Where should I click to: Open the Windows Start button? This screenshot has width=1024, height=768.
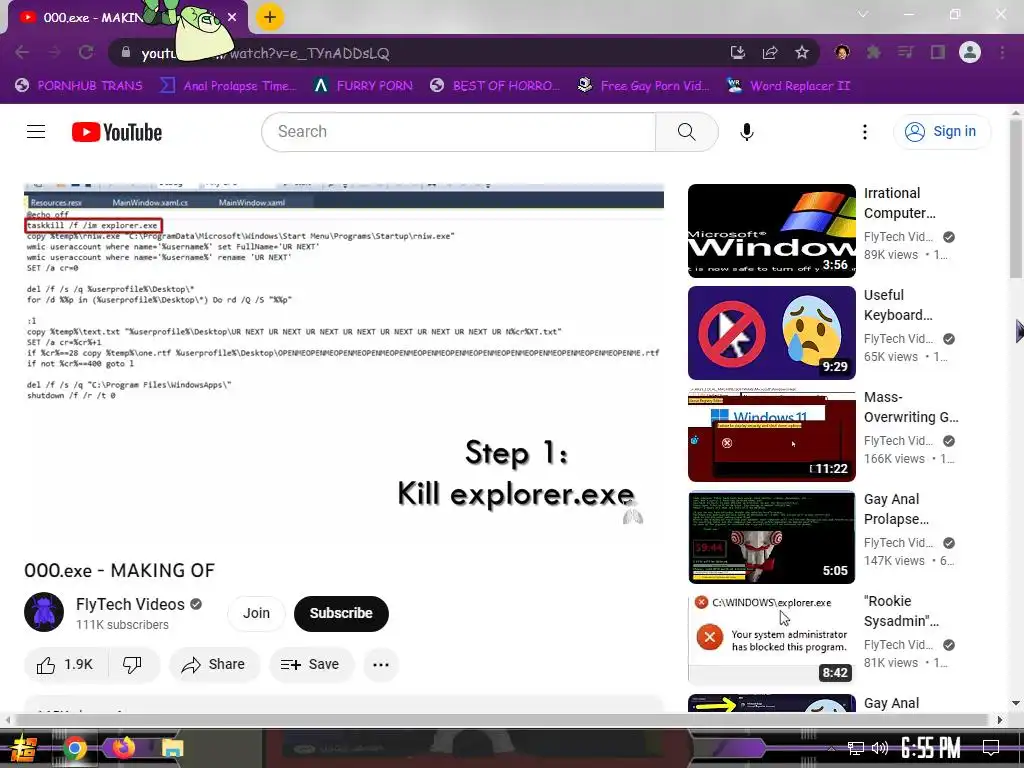(23, 748)
